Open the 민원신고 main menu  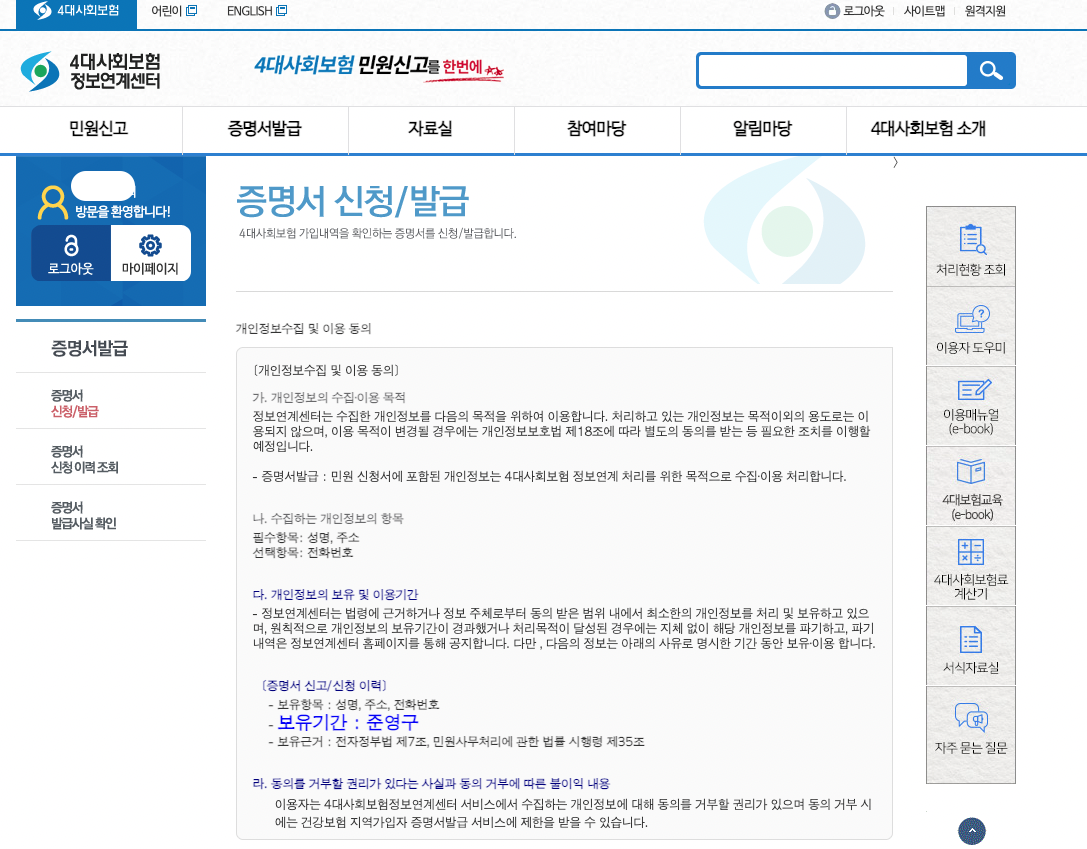coord(98,129)
